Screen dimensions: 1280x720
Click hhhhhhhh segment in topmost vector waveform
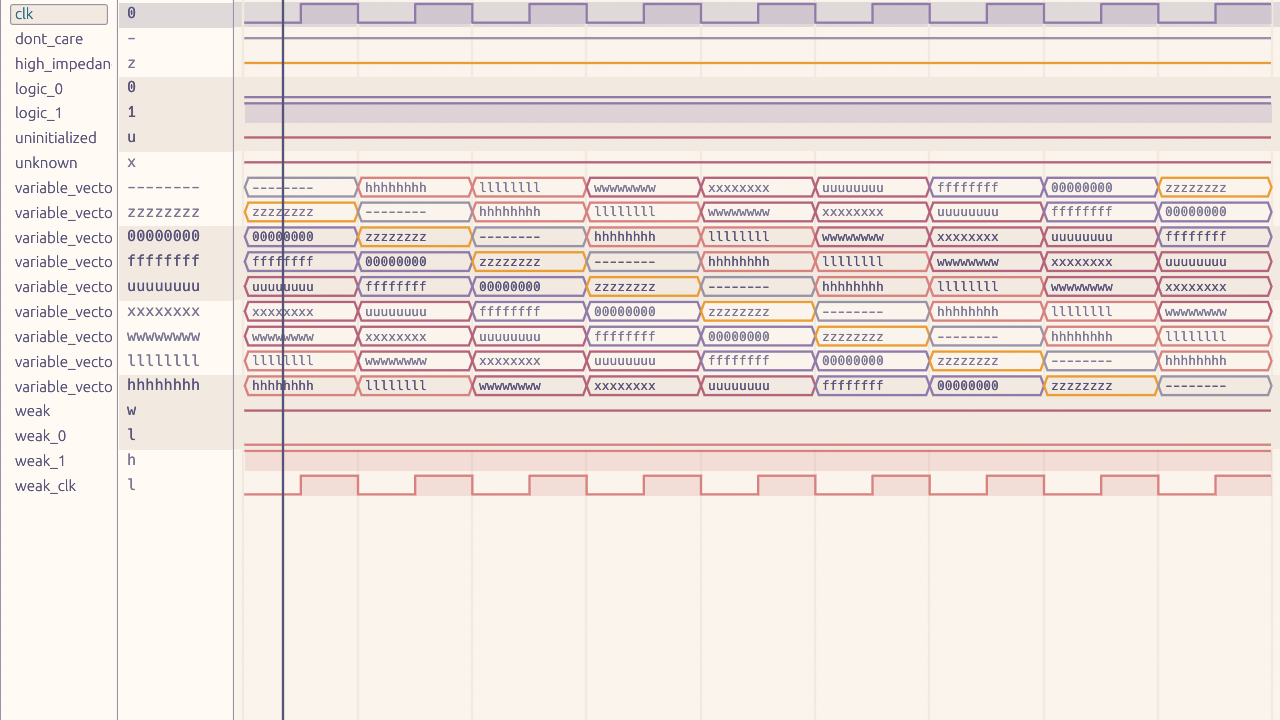coord(415,188)
